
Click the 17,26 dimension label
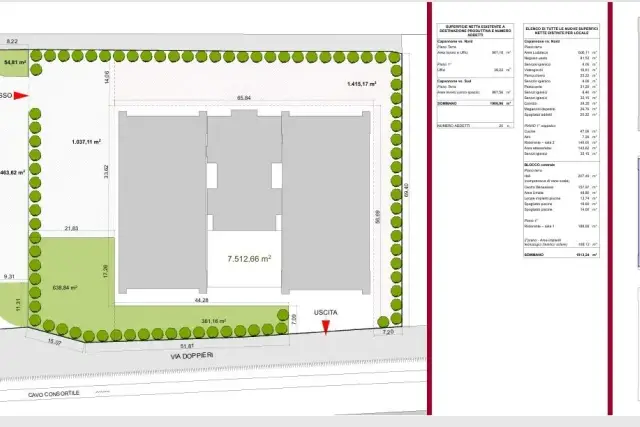click(106, 271)
